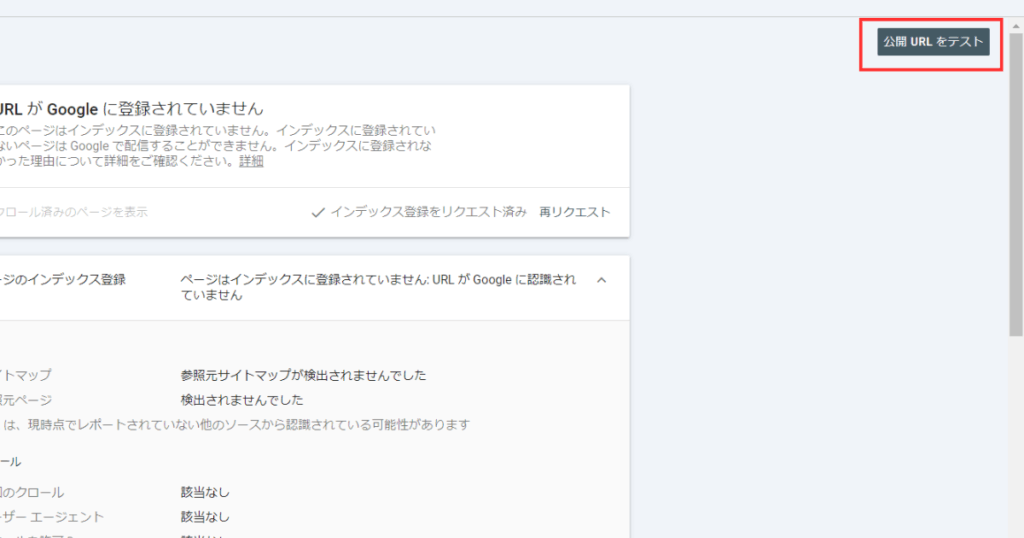Click the ページのインデックス登録 row label
1024x538 pixels.
click(63, 280)
